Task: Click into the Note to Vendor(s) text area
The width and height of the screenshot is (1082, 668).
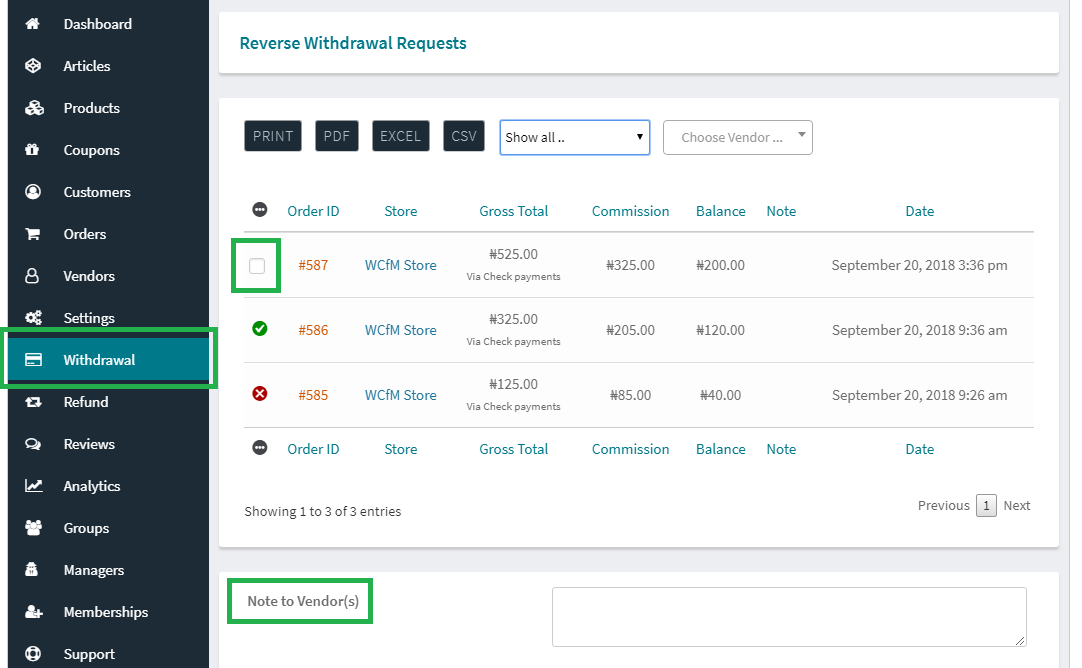Action: (788, 616)
